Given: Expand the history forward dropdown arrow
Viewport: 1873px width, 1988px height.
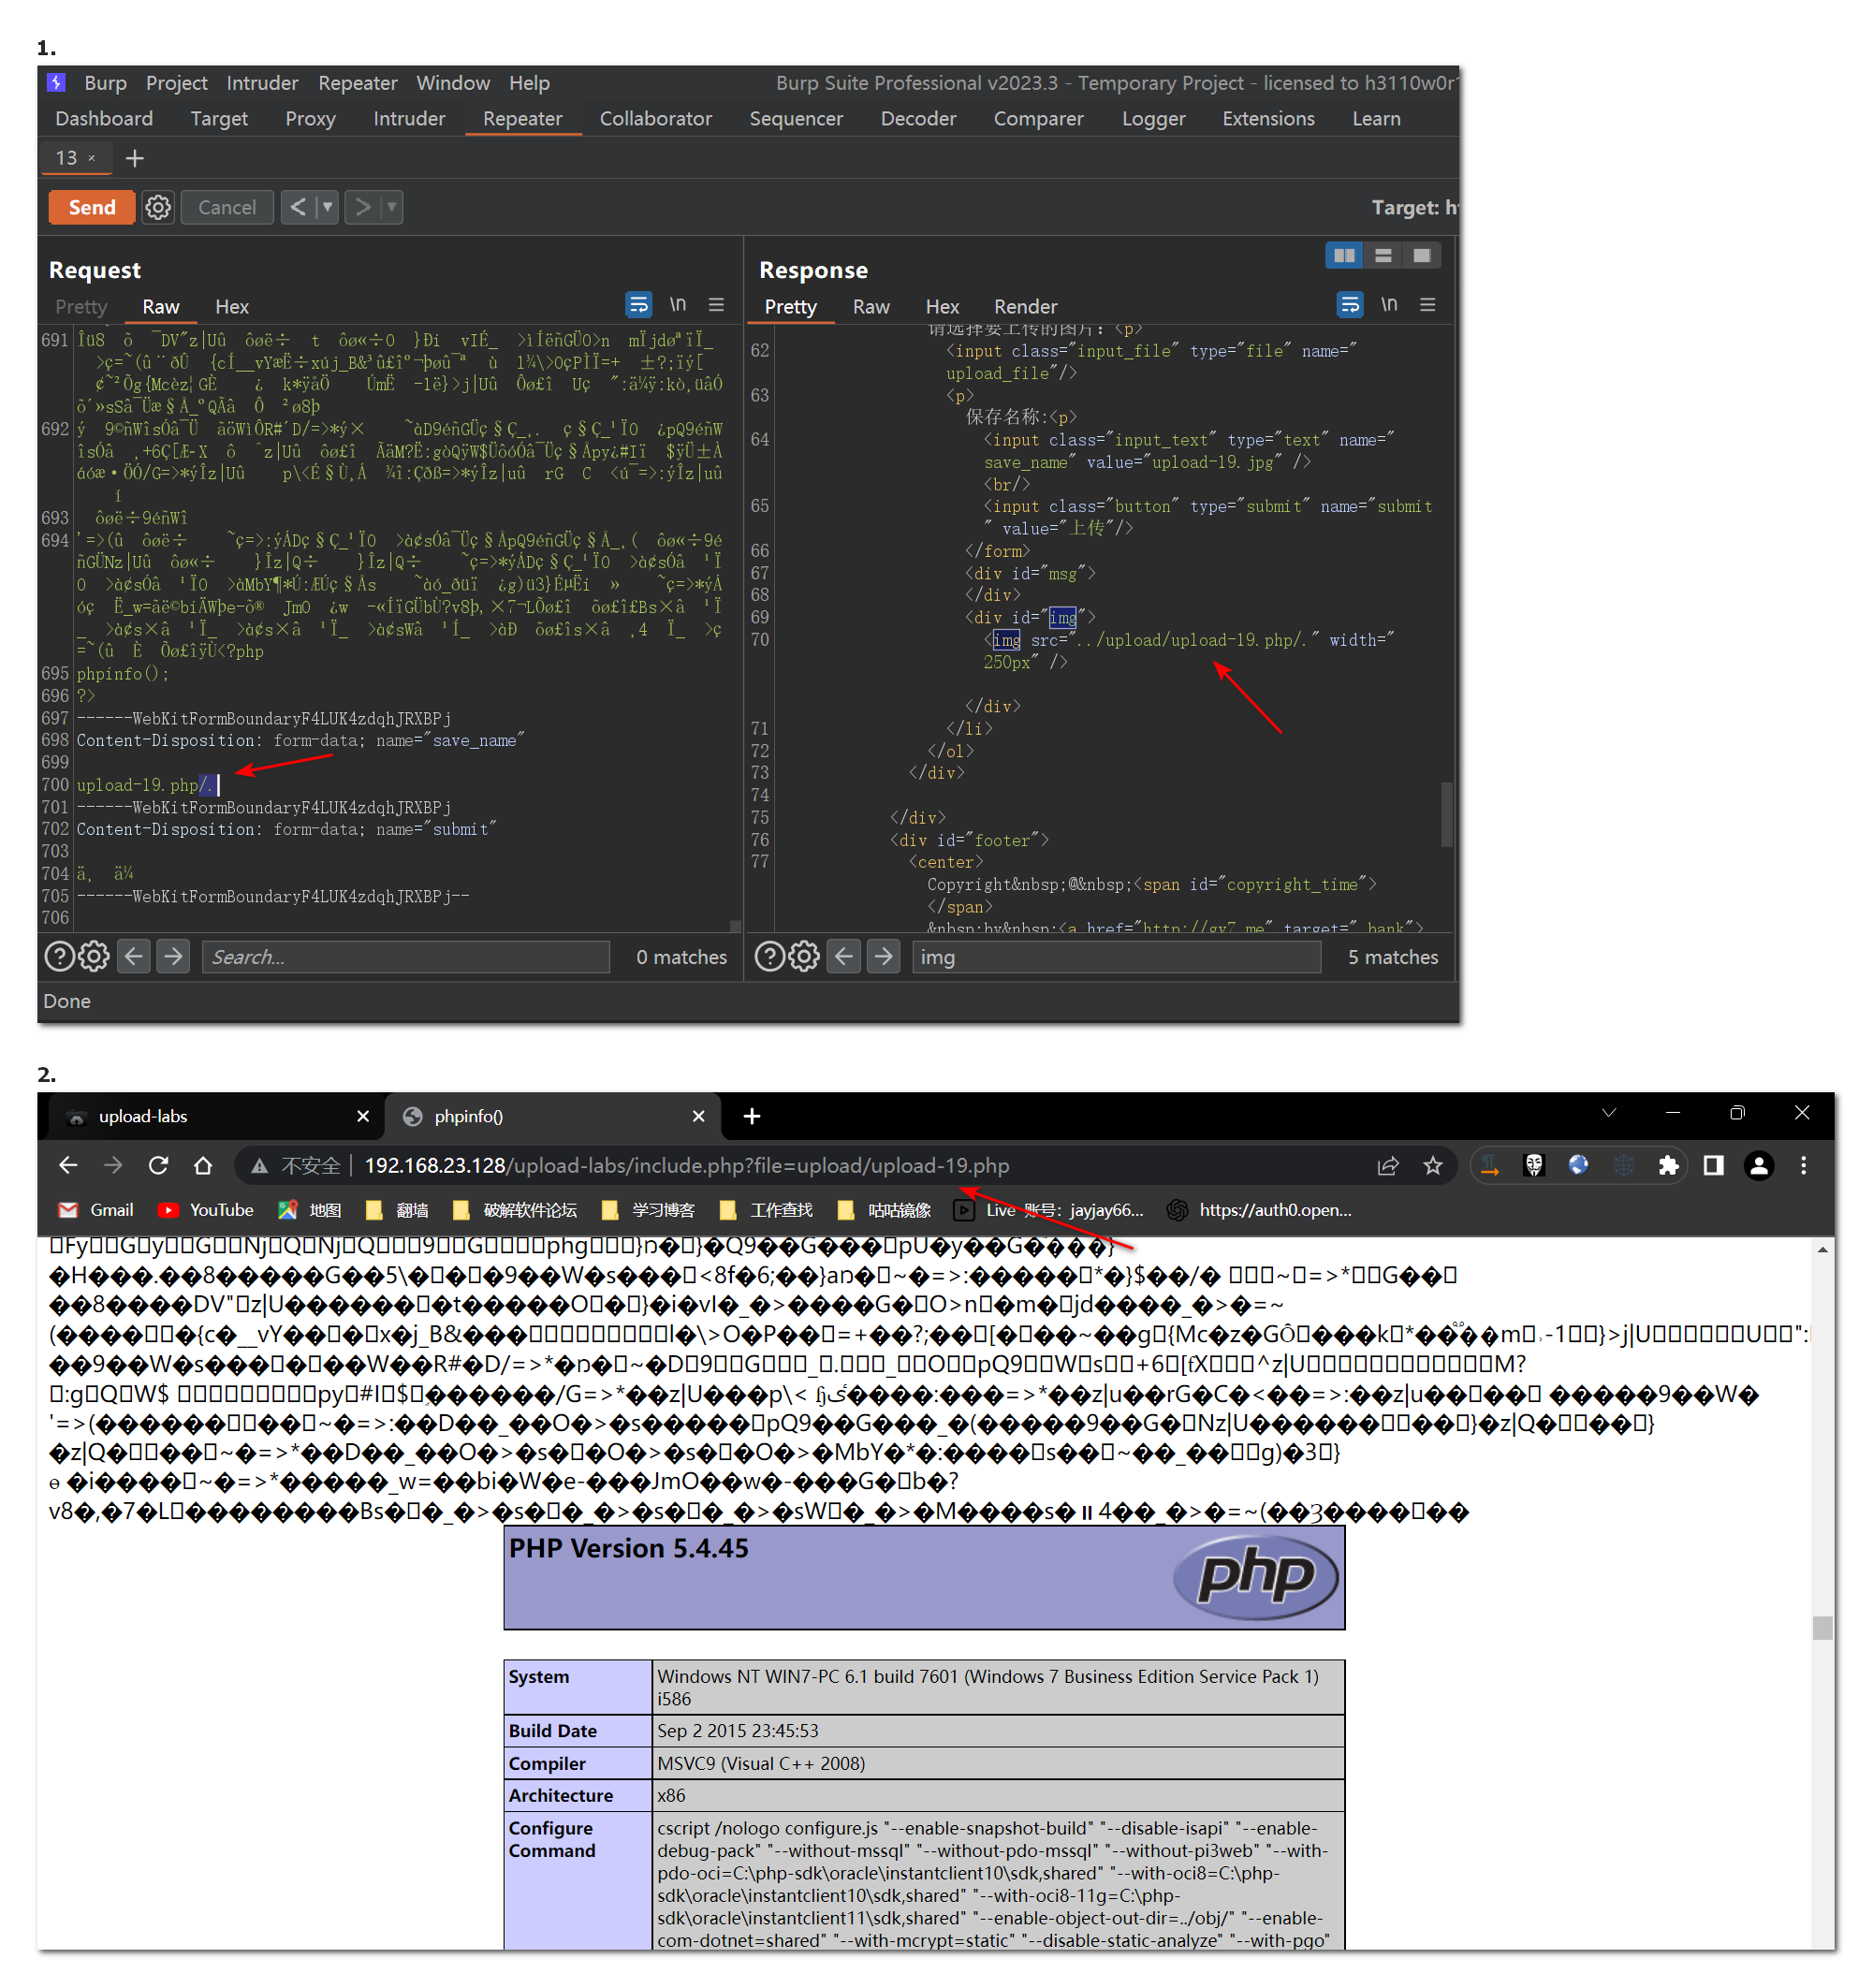Looking at the screenshot, I should pos(392,207).
